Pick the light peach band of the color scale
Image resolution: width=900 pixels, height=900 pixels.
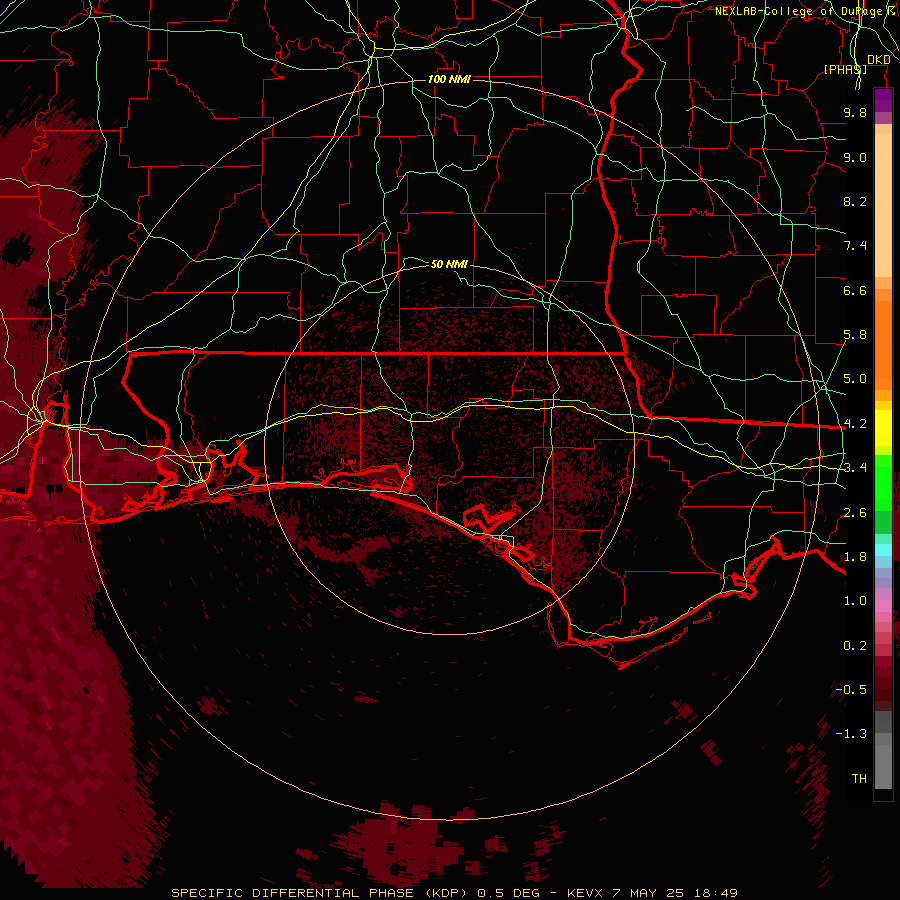tap(883, 207)
